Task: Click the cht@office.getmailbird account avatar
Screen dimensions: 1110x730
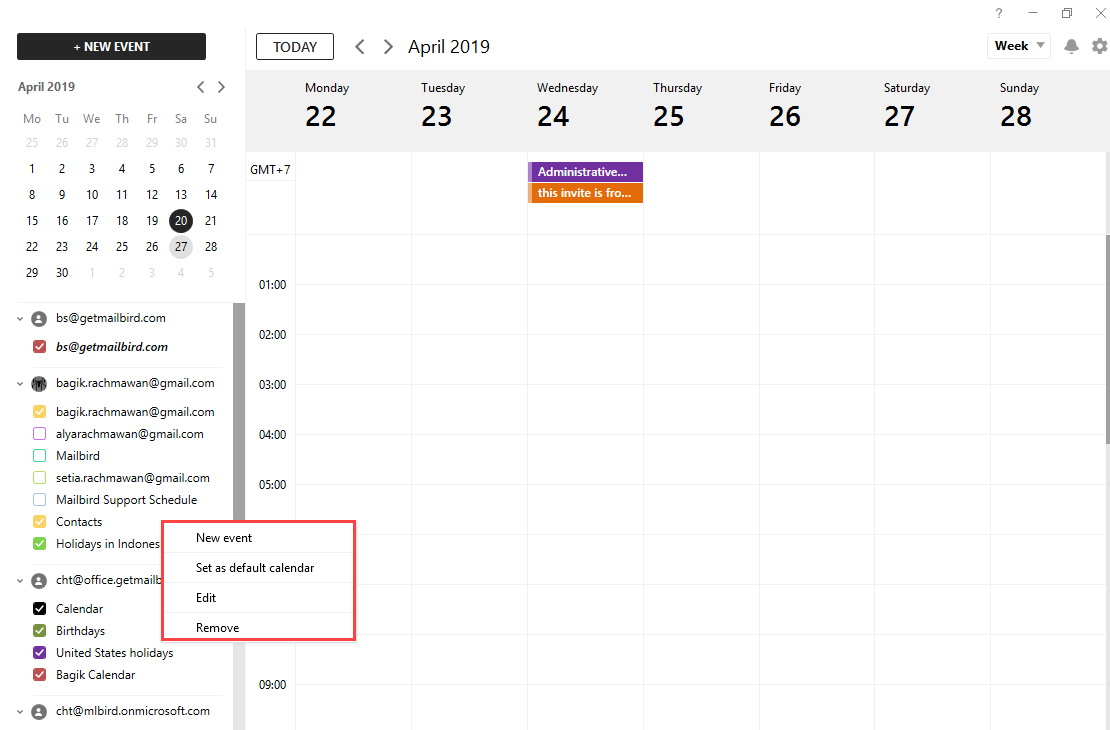Action: tap(38, 579)
